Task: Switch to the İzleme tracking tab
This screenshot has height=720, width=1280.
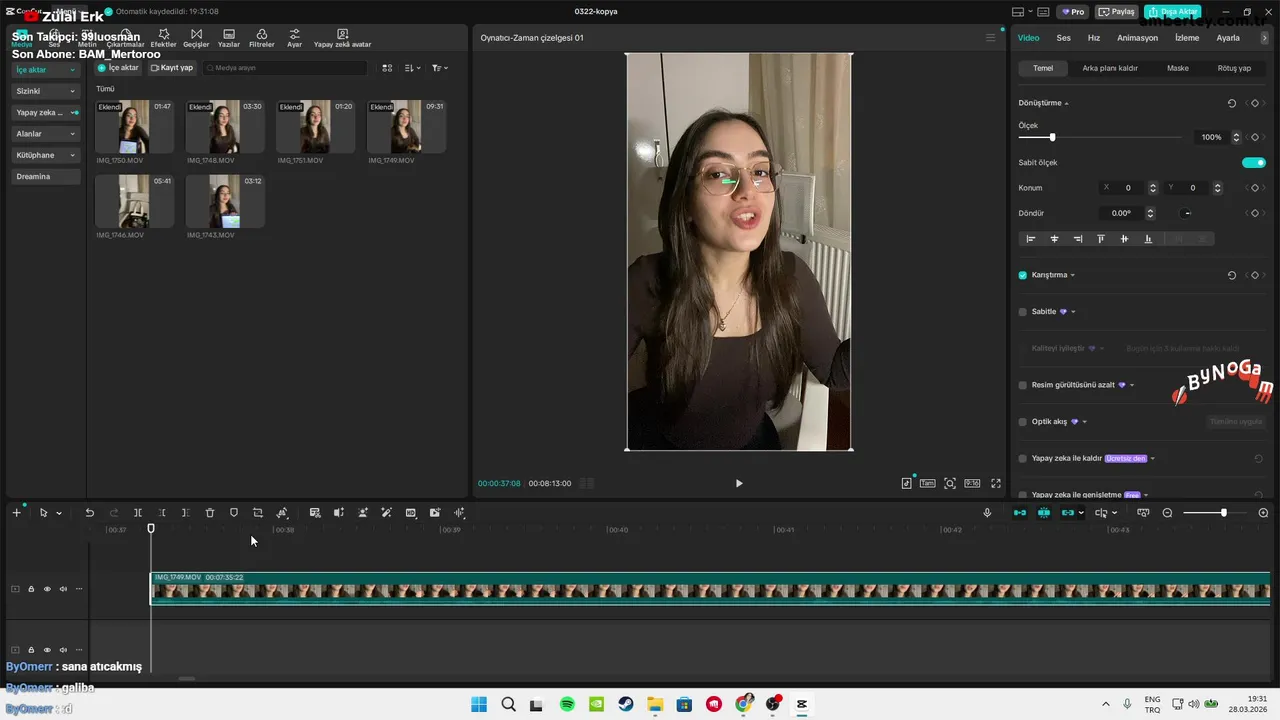Action: tap(1187, 38)
